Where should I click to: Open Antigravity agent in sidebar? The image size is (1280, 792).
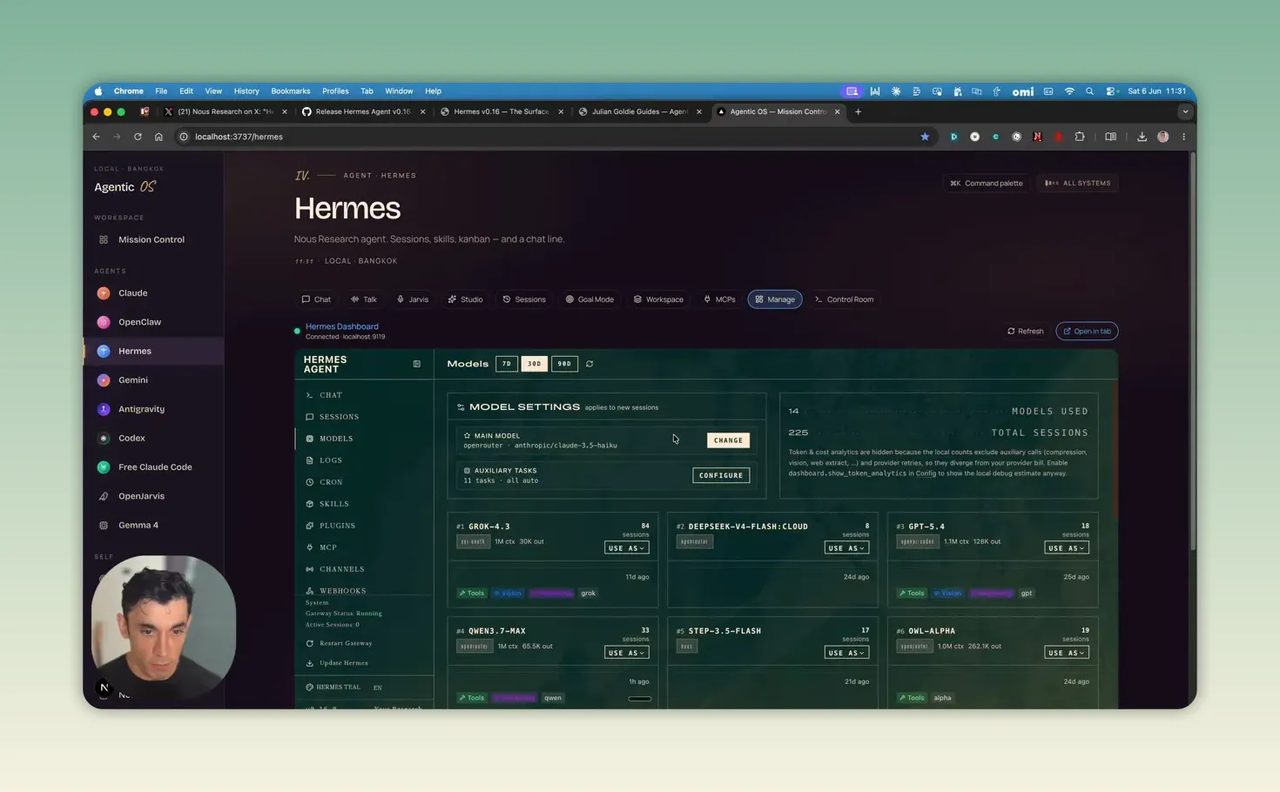pos(141,409)
